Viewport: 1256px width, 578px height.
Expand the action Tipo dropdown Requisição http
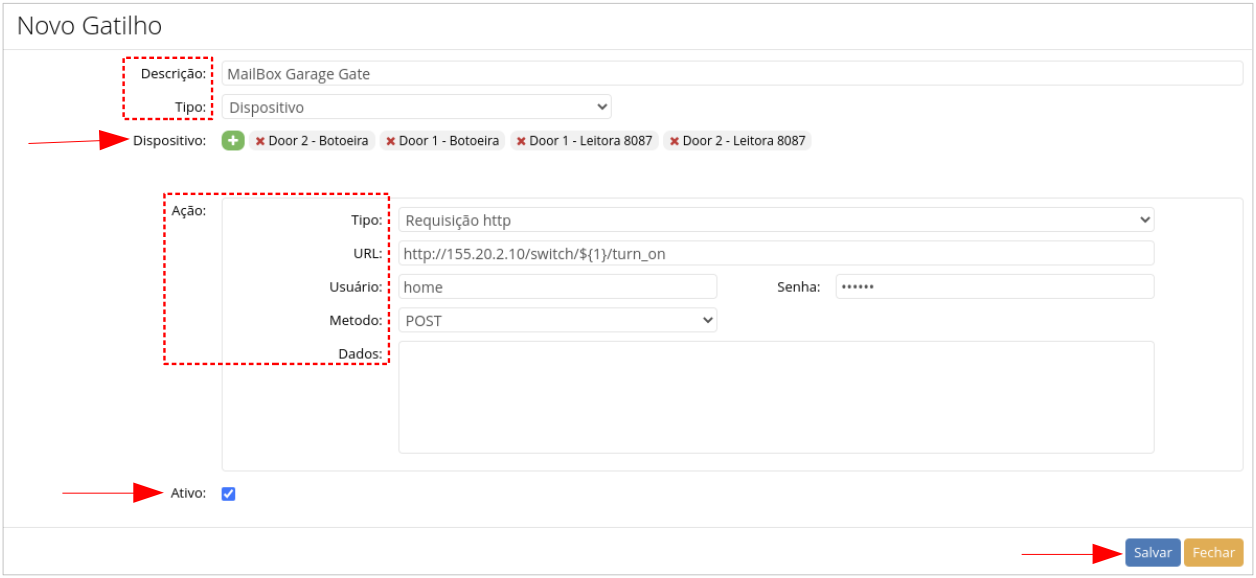pyautogui.click(x=775, y=220)
